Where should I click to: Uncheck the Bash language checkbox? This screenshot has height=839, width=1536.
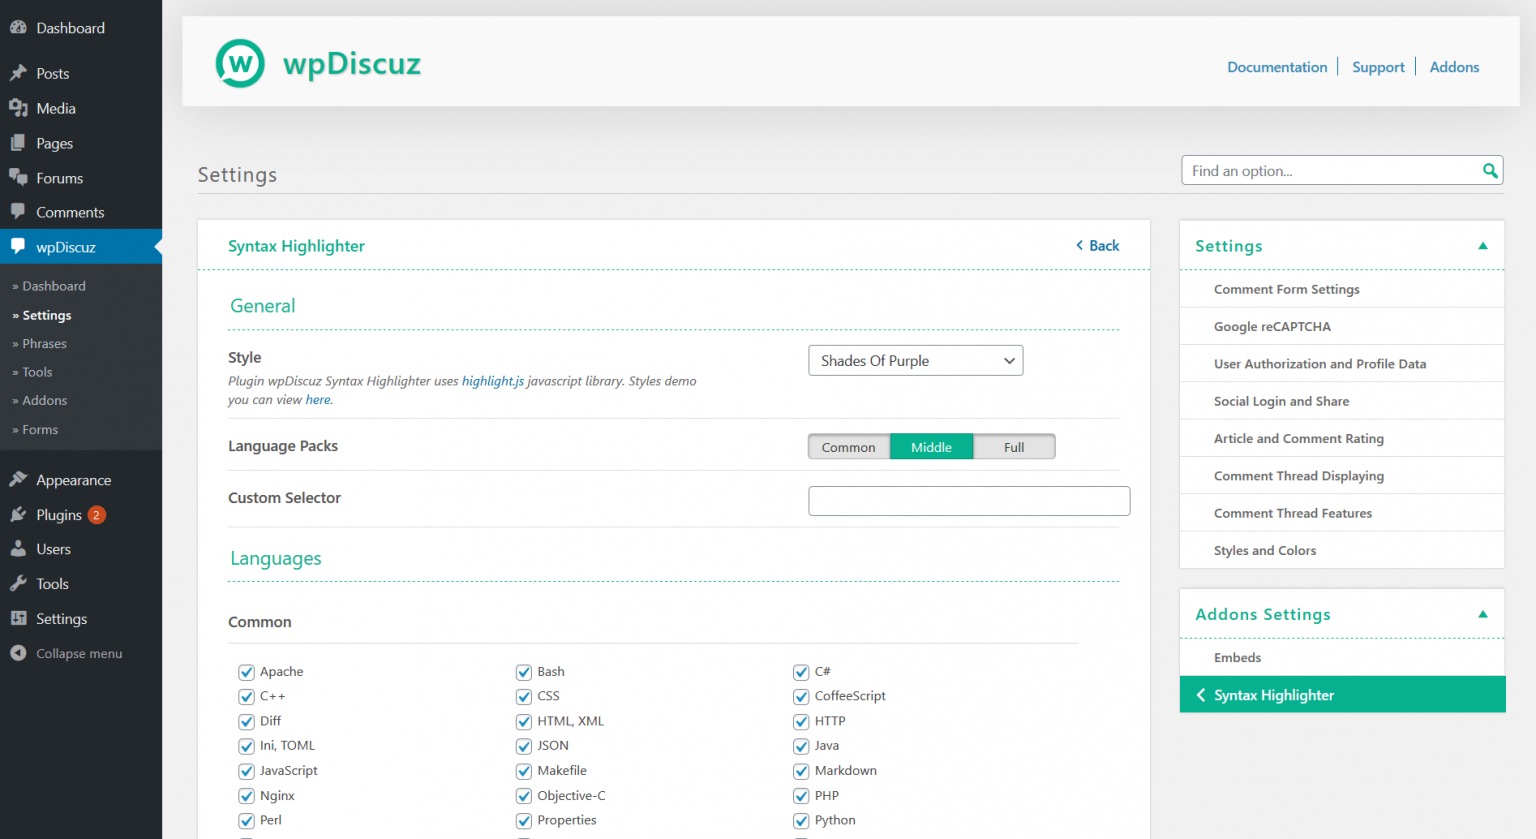click(x=523, y=672)
